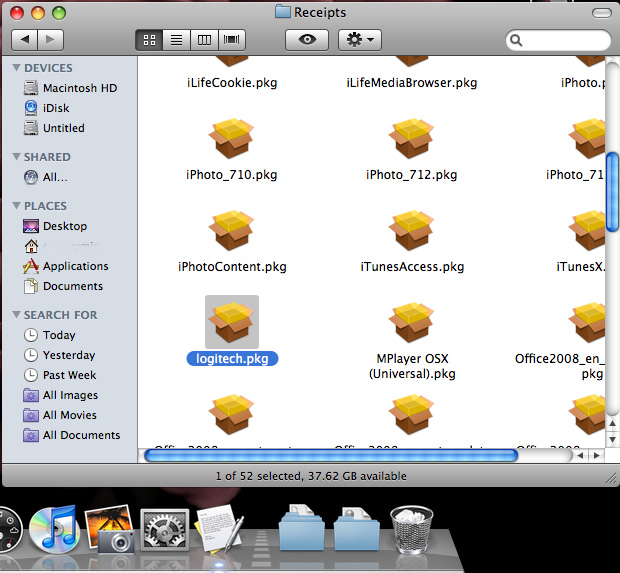Click the status bar selection text

311,476
